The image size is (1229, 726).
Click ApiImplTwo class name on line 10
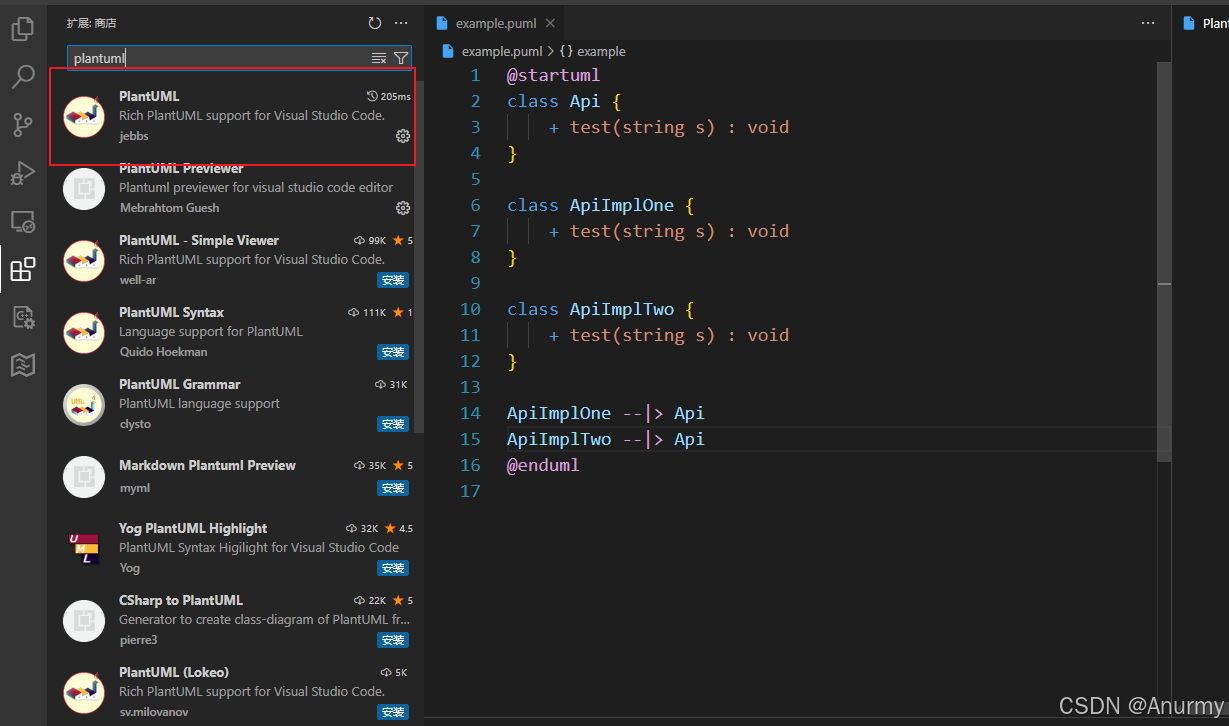pos(622,309)
